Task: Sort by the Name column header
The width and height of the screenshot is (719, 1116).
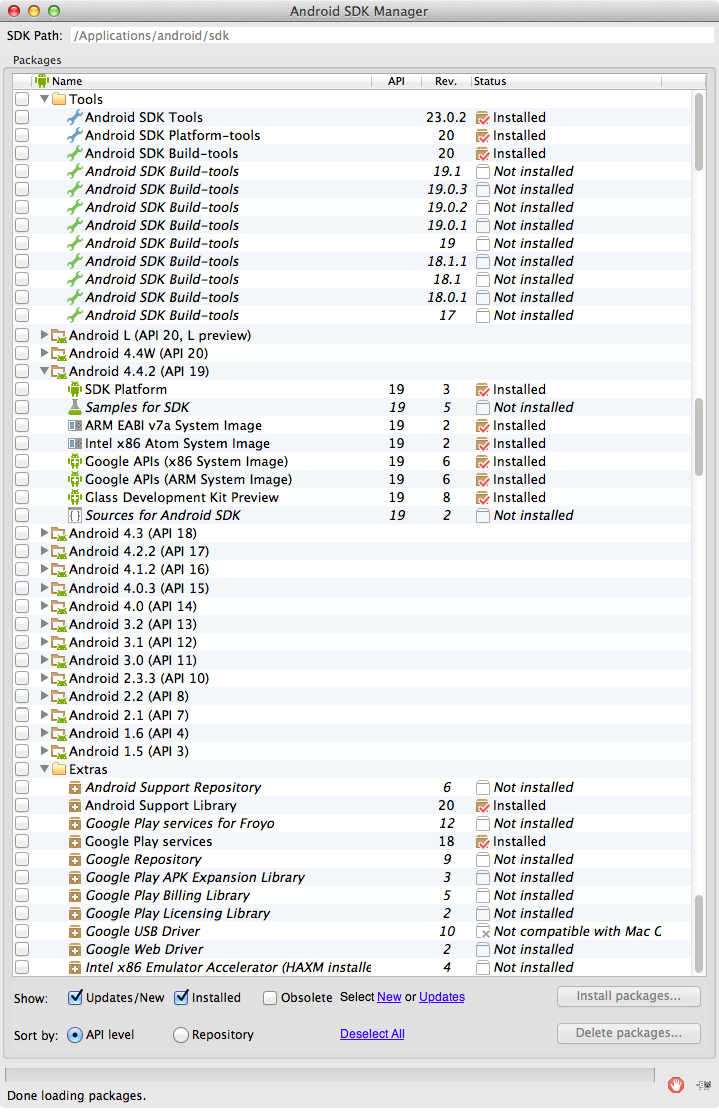Action: pos(201,81)
